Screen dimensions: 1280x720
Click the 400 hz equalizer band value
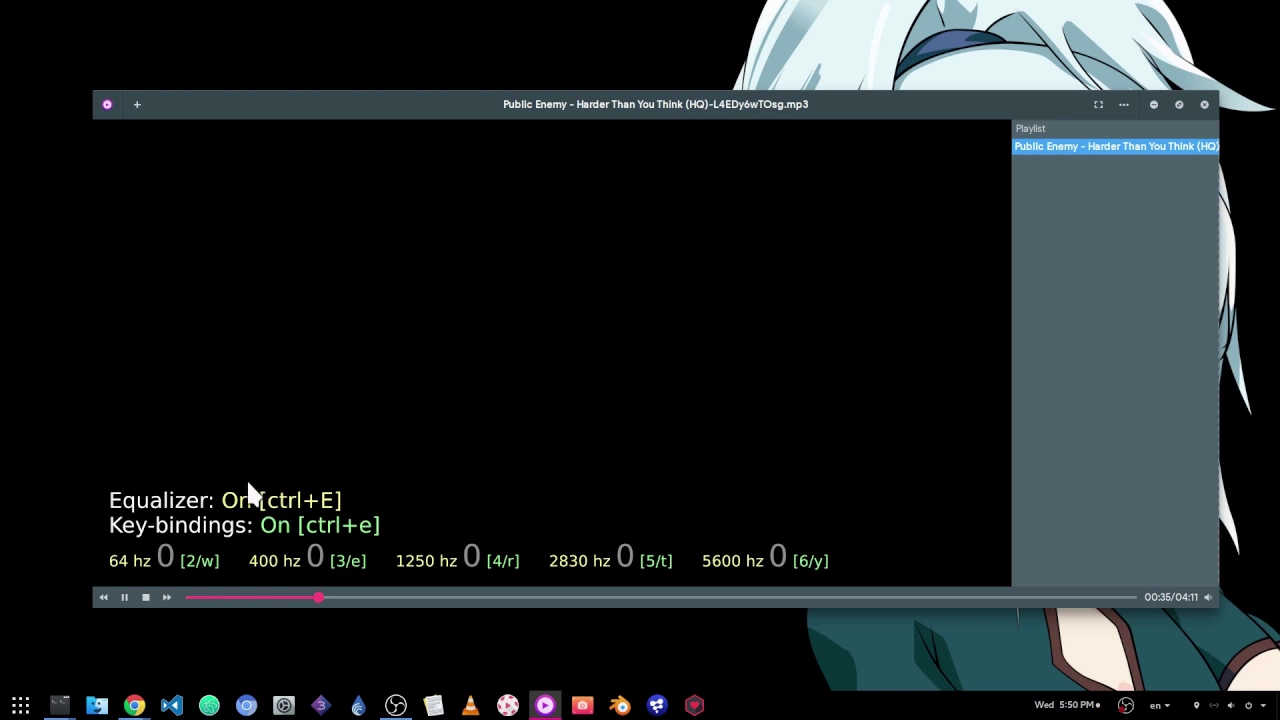tap(315, 557)
